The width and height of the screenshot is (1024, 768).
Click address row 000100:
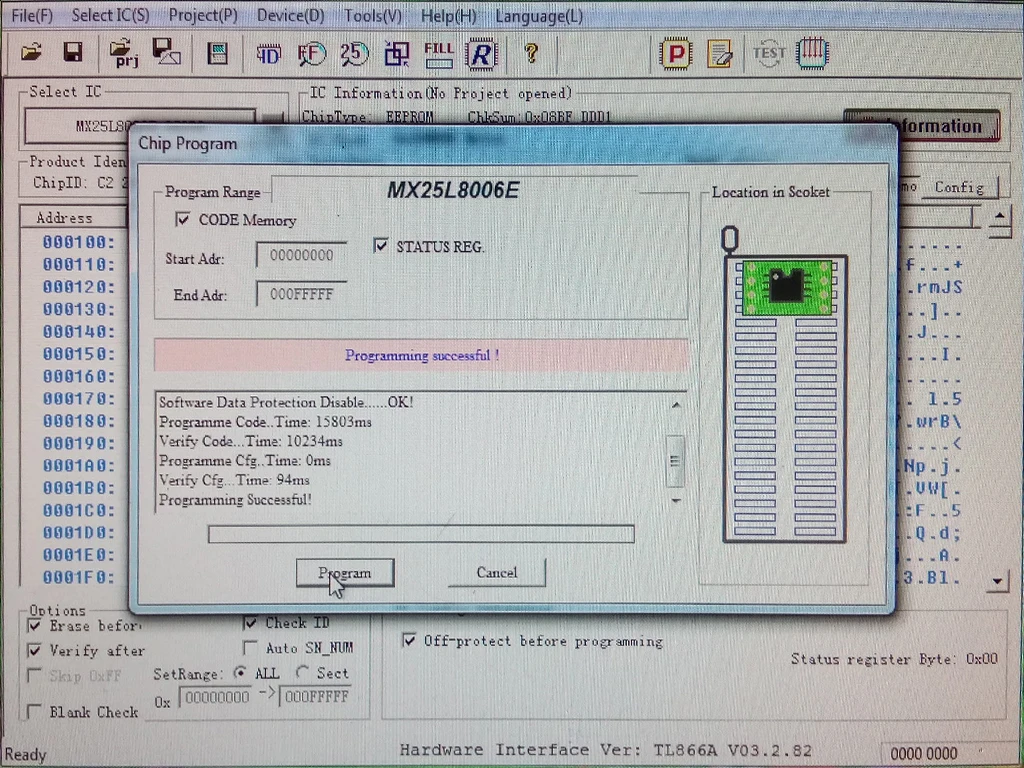click(78, 242)
